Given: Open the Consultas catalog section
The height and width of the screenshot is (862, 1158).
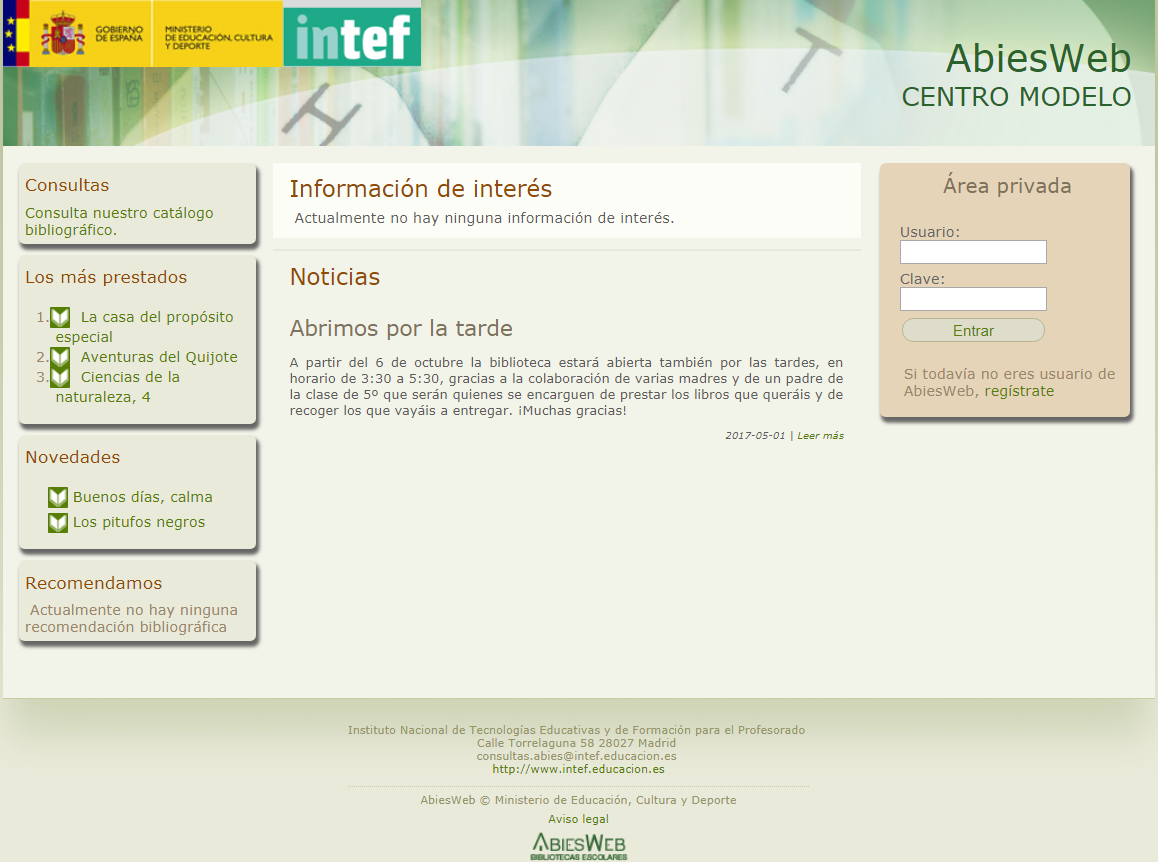Looking at the screenshot, I should coord(67,185).
